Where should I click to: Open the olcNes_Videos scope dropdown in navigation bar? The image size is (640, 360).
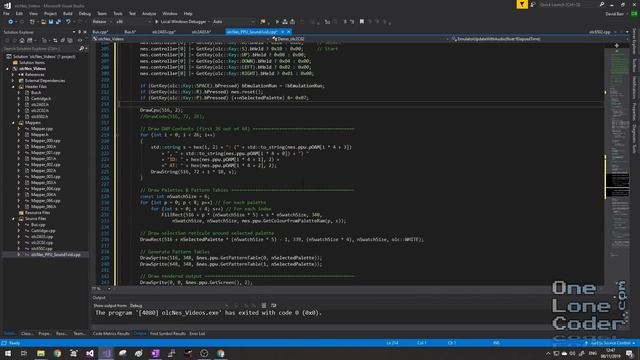182,39
